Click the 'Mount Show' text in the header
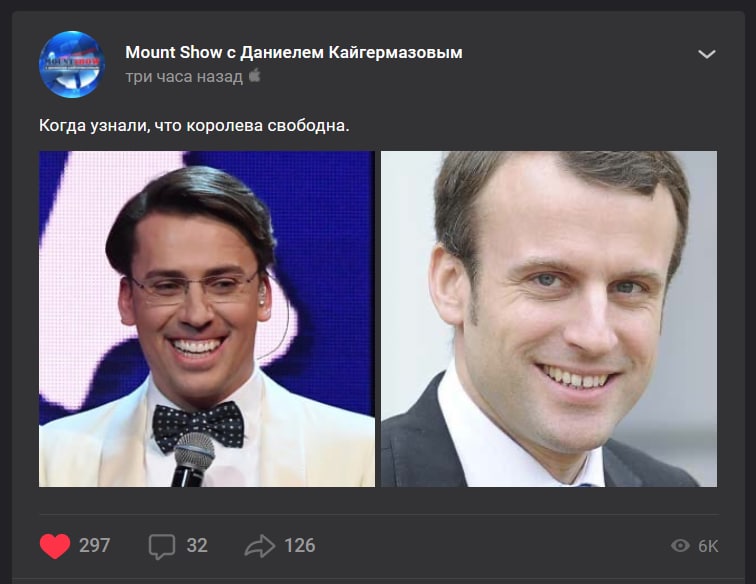The width and height of the screenshot is (756, 584). pos(174,52)
